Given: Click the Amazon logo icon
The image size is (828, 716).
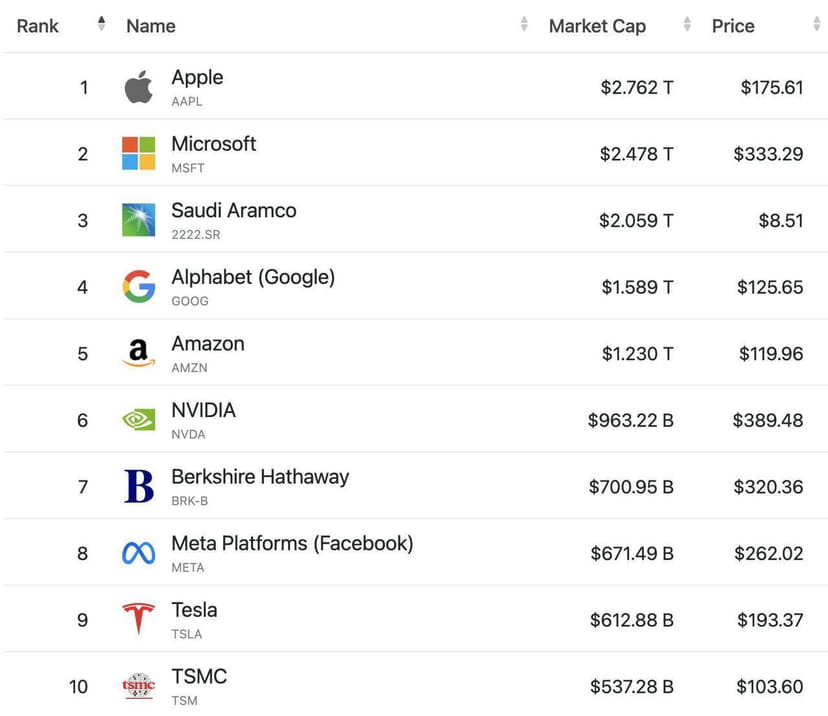Looking at the screenshot, I should point(138,353).
